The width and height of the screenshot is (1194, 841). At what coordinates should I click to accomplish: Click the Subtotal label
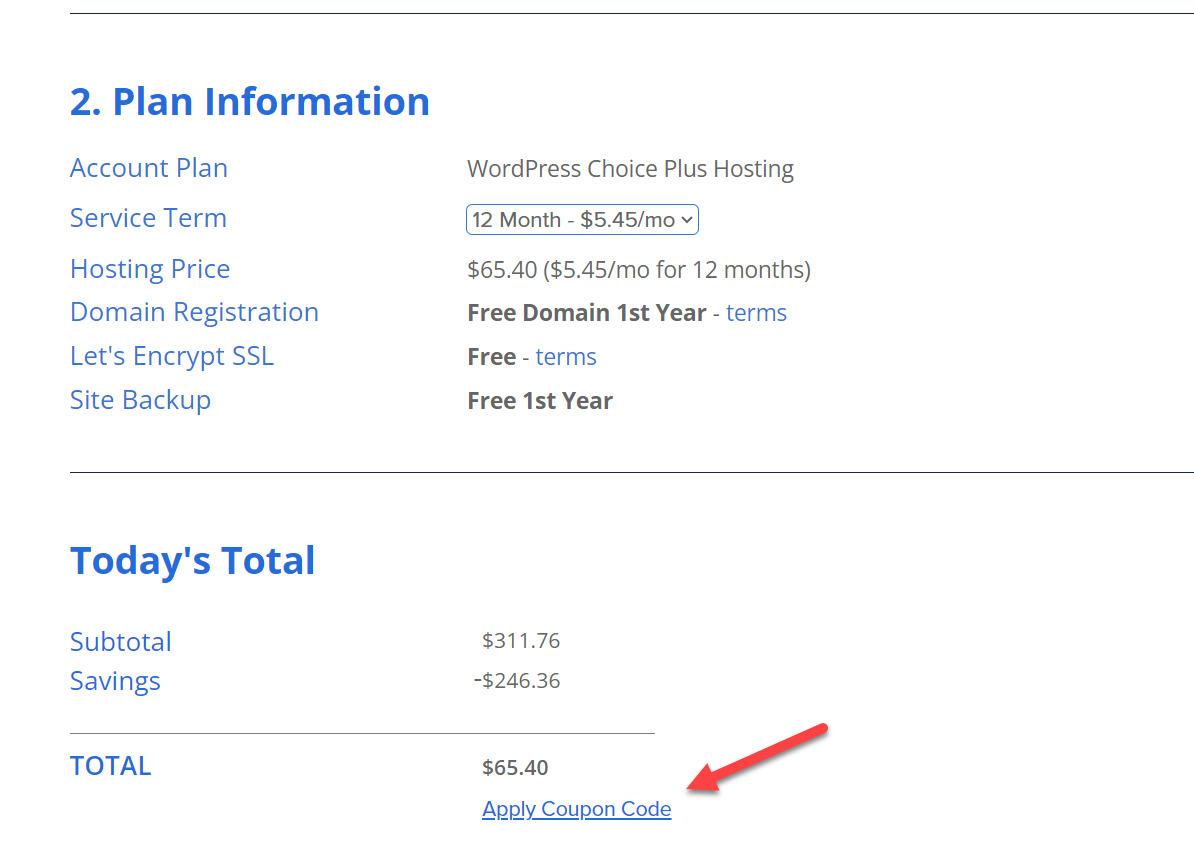pos(121,642)
